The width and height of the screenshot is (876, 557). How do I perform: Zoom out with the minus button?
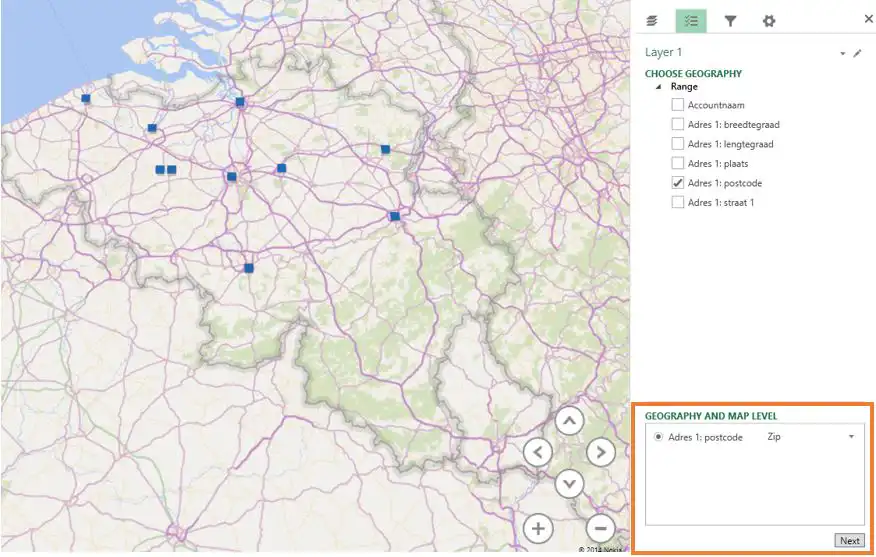coord(600,528)
